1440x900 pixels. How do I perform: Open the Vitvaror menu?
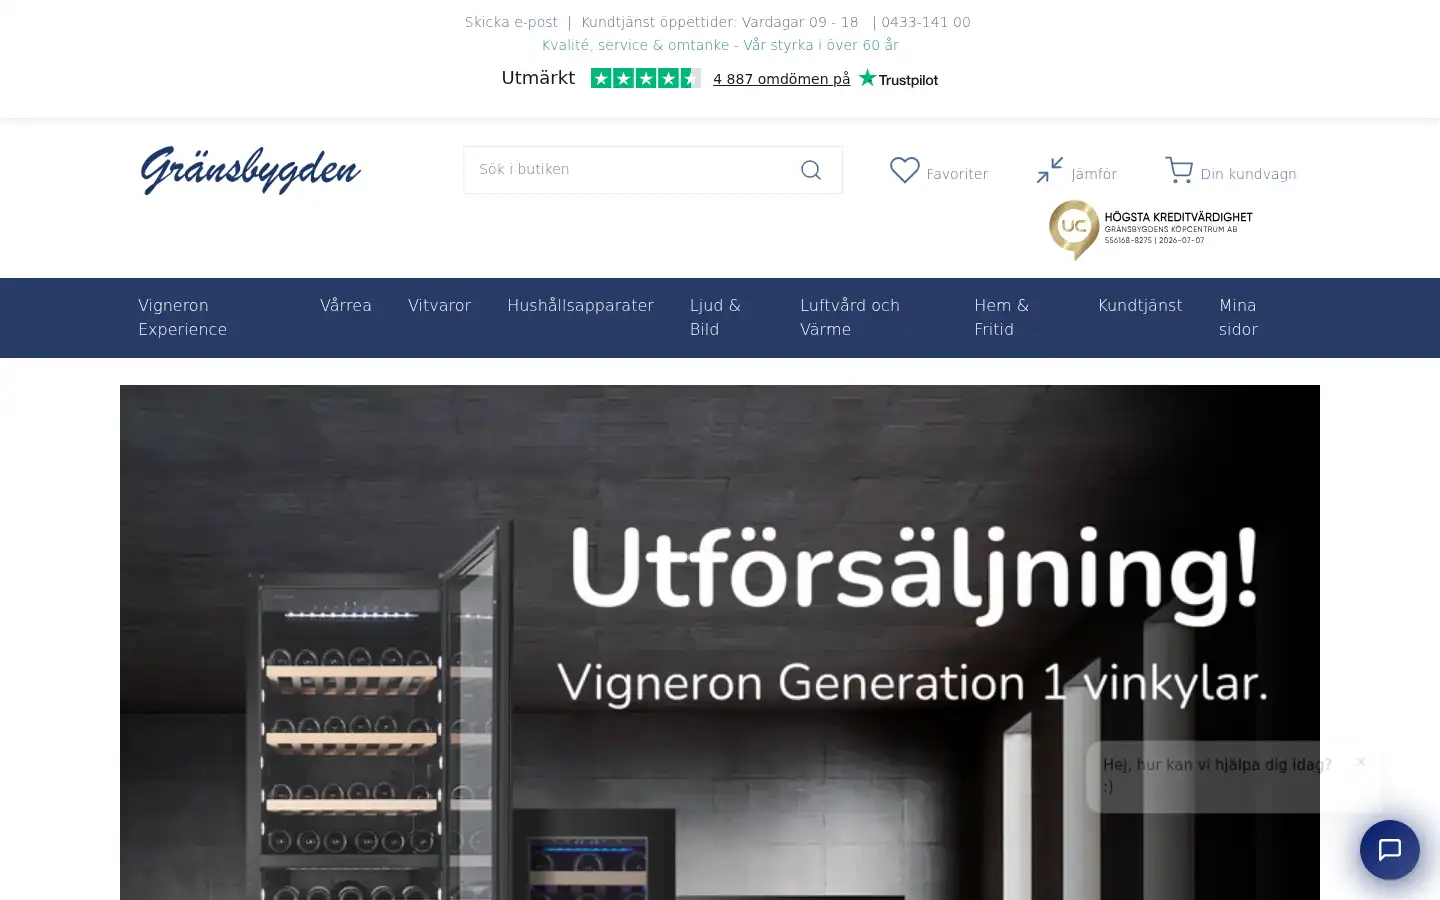pos(439,305)
